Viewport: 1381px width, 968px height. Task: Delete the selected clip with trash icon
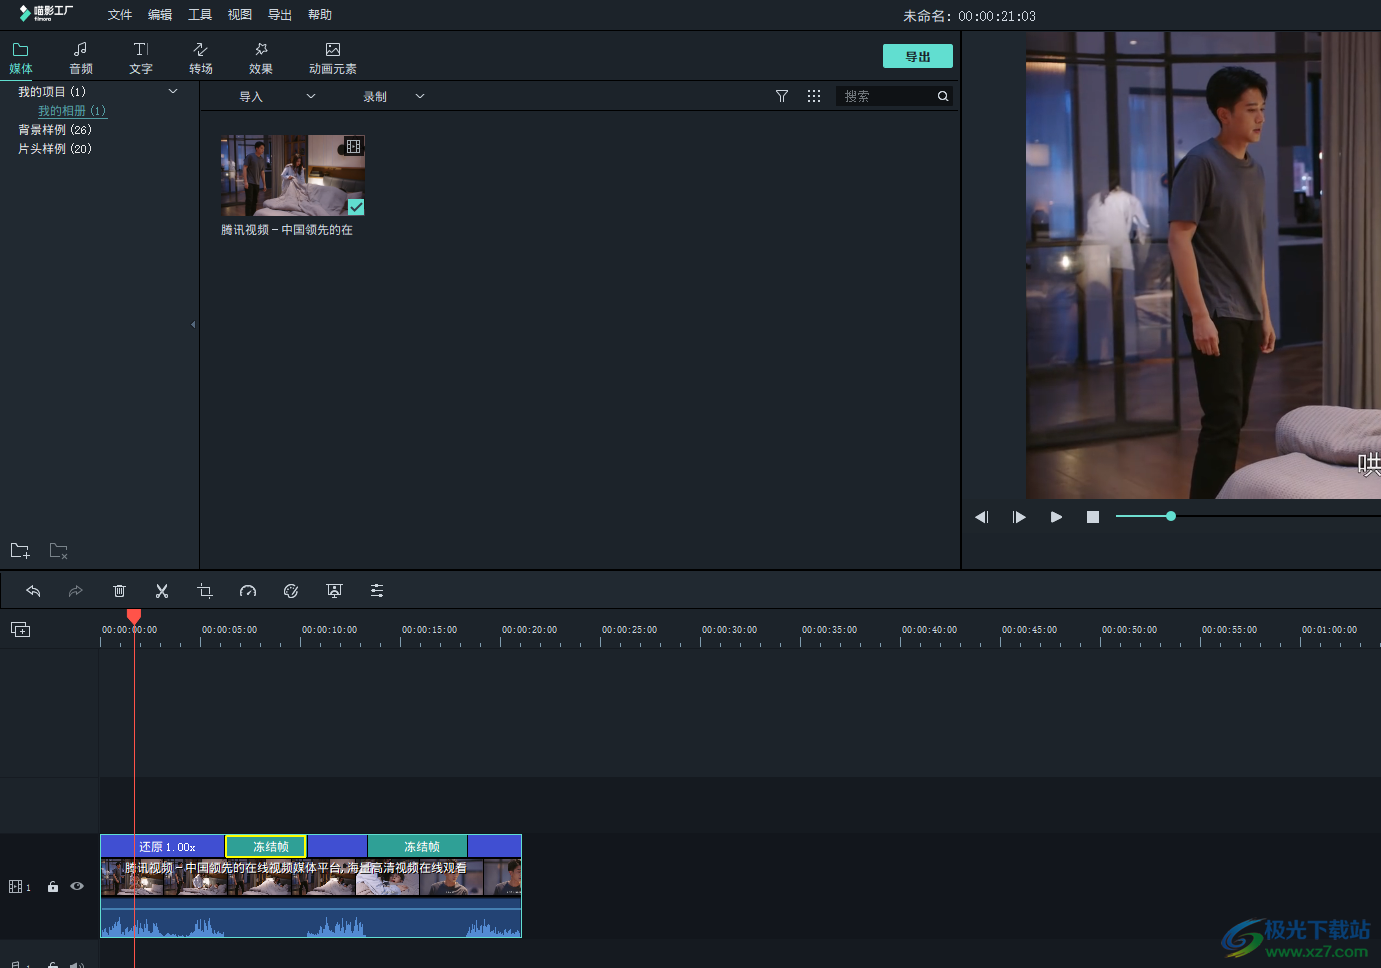[119, 591]
